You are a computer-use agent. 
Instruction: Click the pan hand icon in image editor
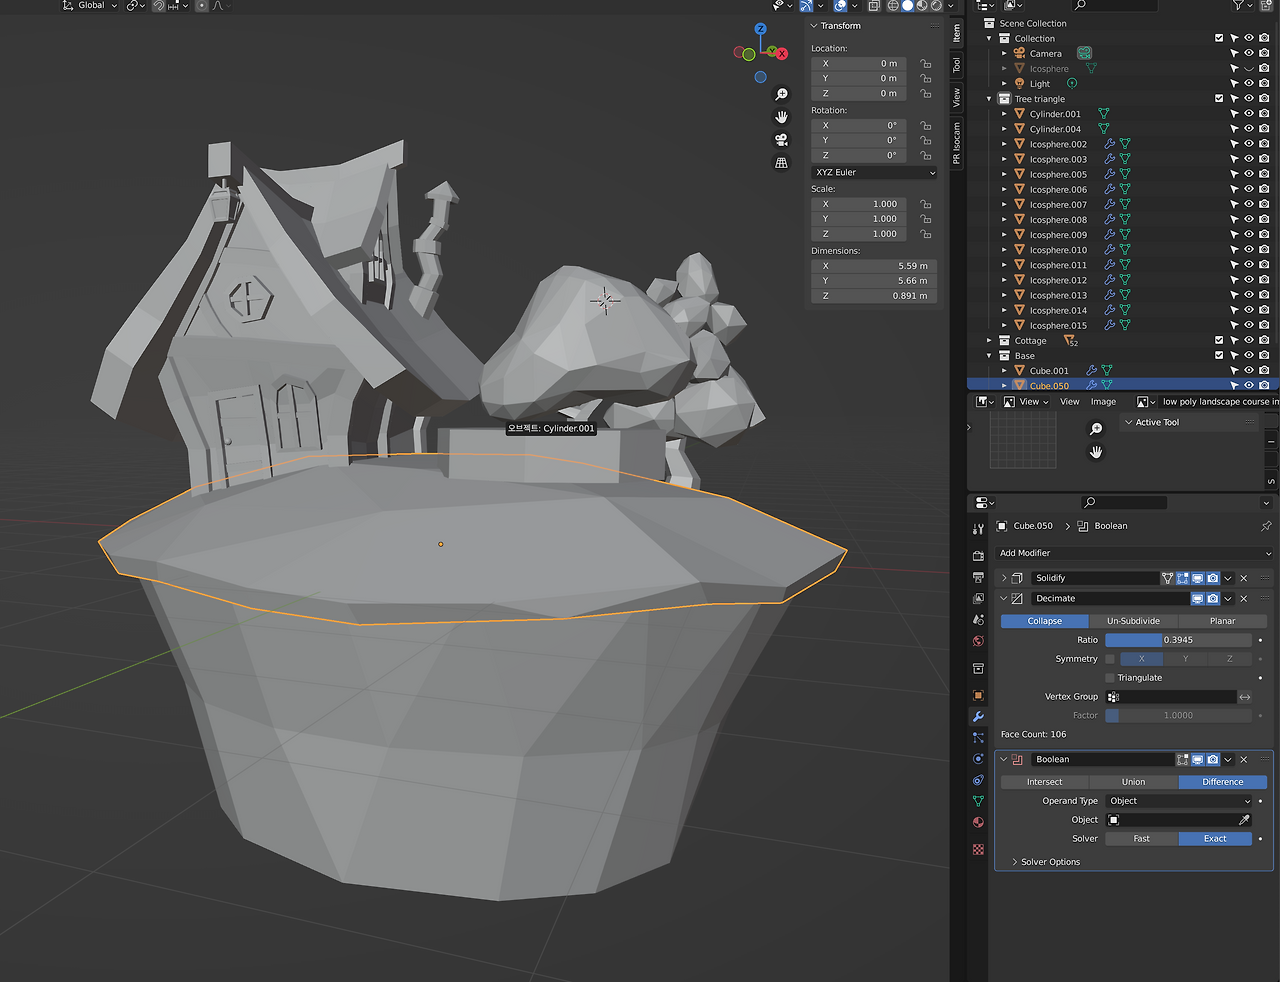1096,452
